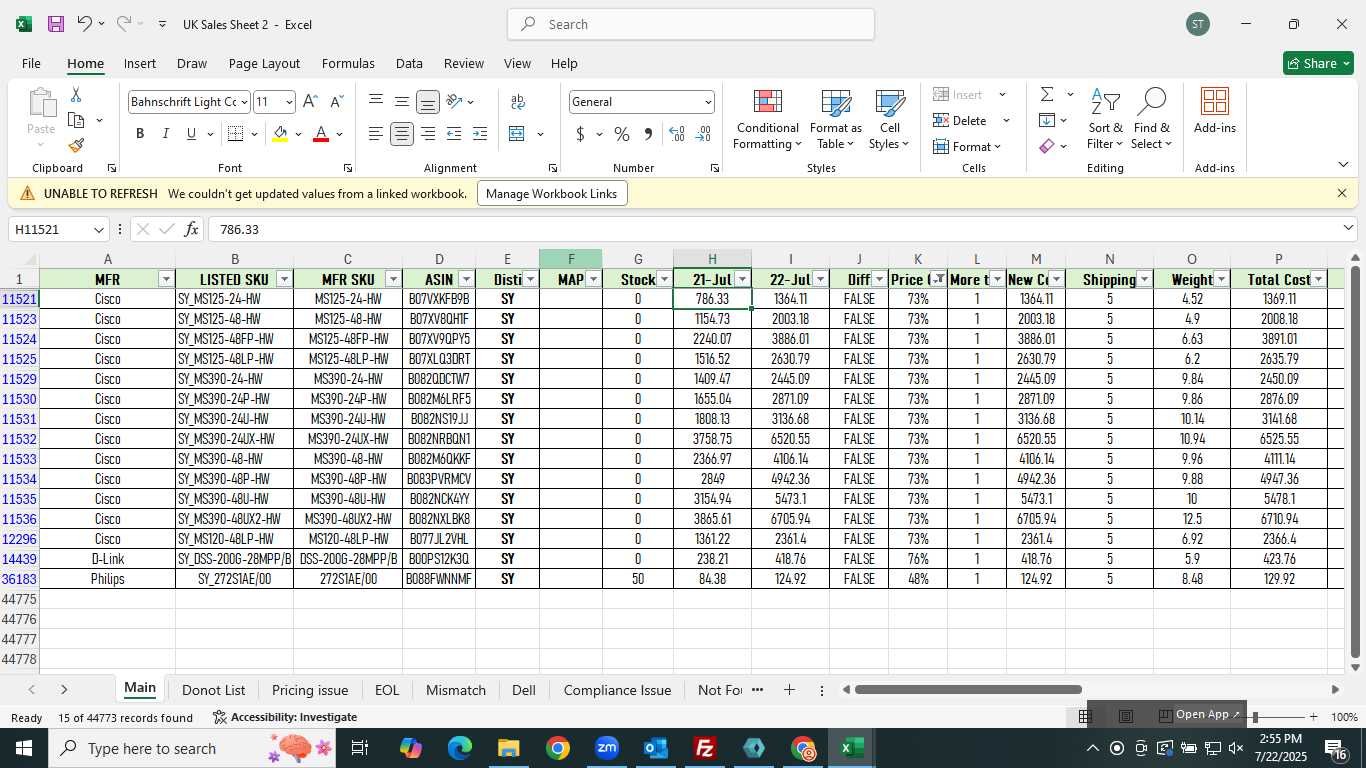Click the Decrease Font Size icon
Screen dimensions: 1366x768
pyautogui.click(x=336, y=101)
